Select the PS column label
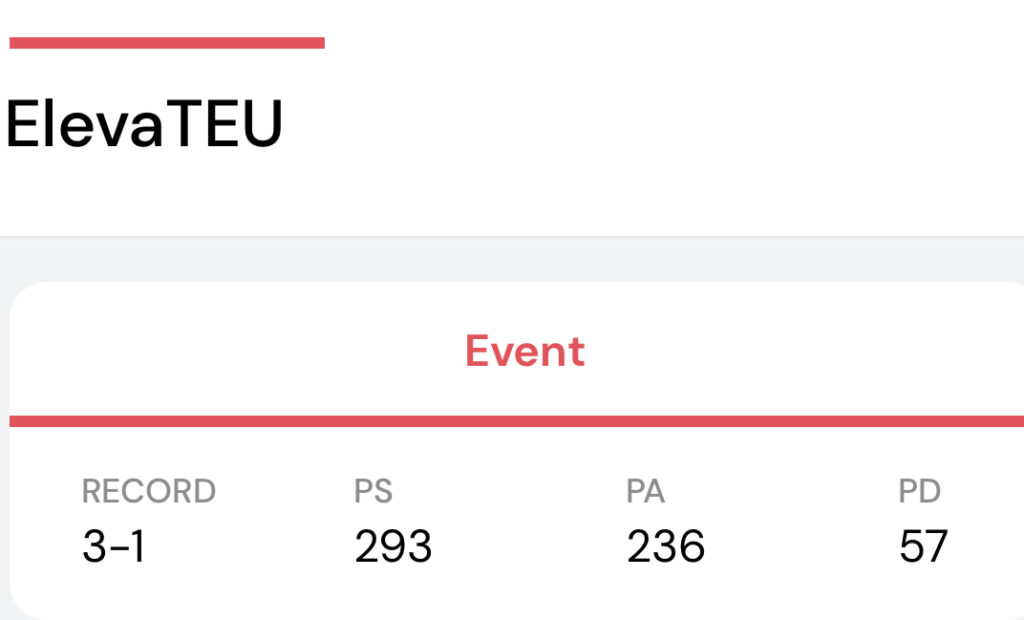The width and height of the screenshot is (1024, 620). point(373,491)
